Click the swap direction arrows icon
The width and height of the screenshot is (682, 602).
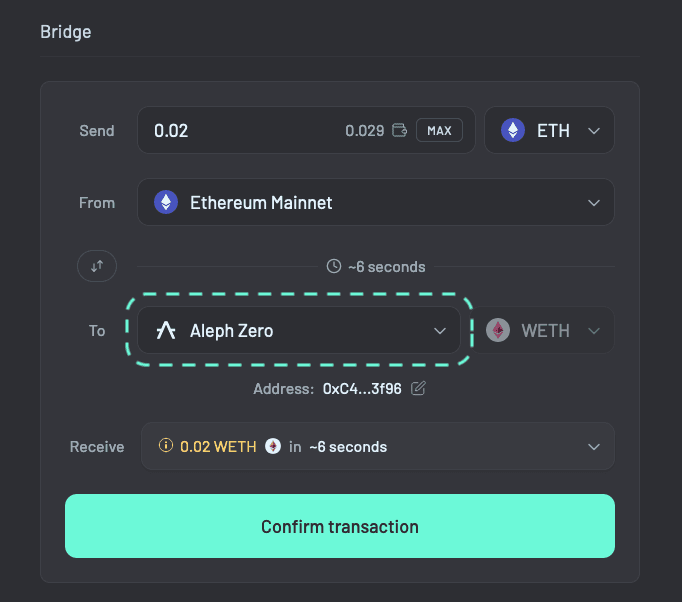click(97, 266)
